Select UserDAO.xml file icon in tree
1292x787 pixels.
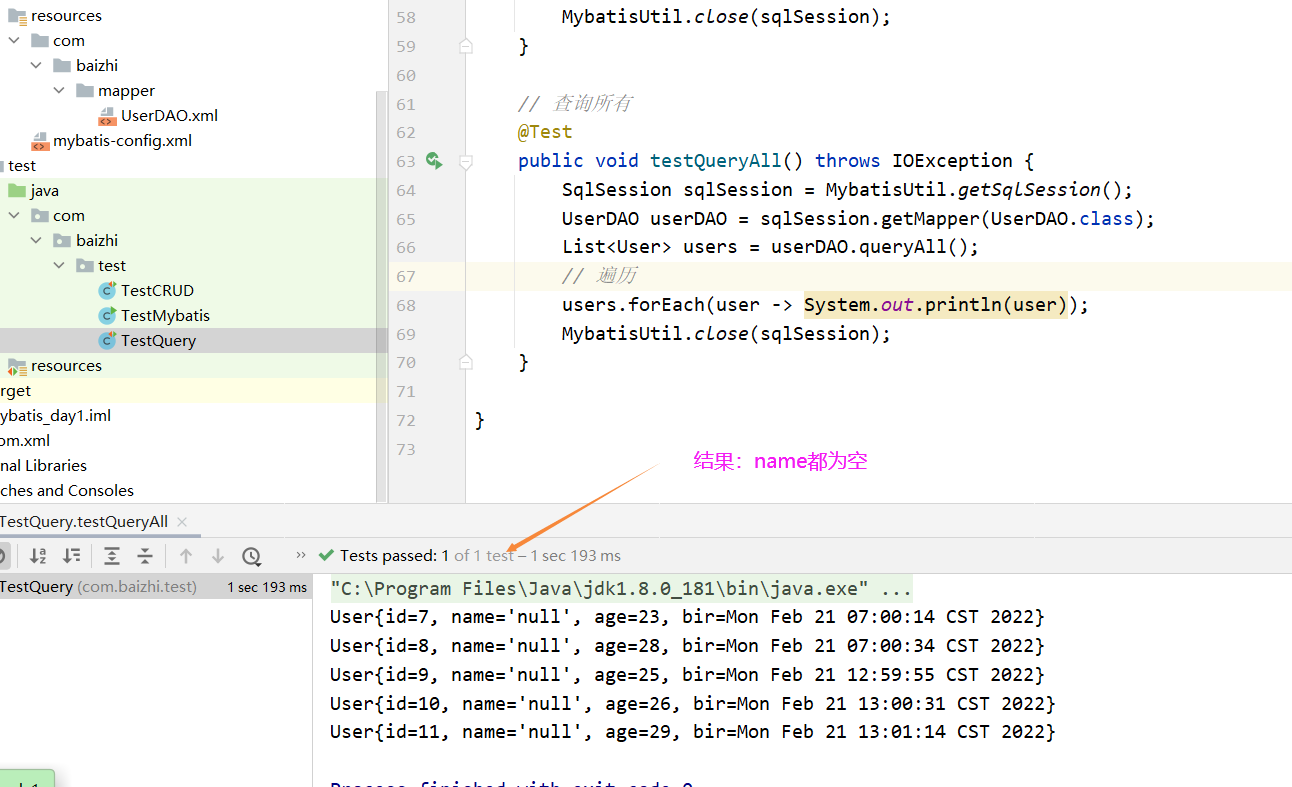coord(107,115)
